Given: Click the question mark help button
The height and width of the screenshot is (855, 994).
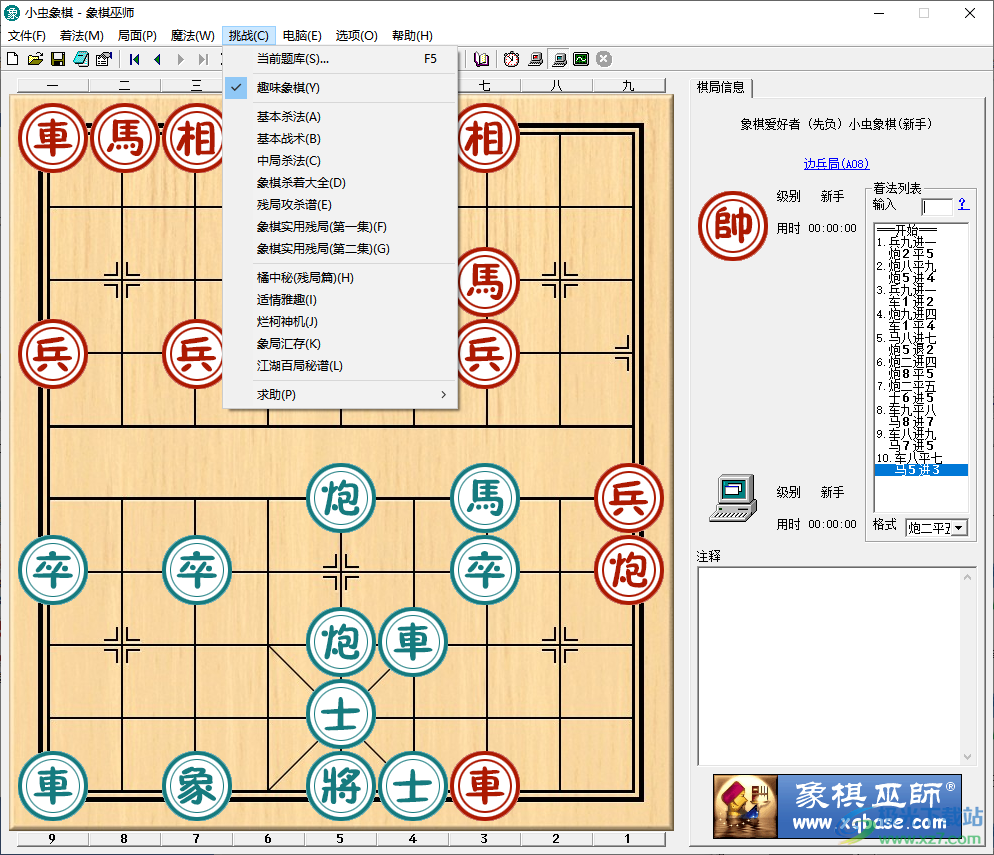Looking at the screenshot, I should 962,206.
